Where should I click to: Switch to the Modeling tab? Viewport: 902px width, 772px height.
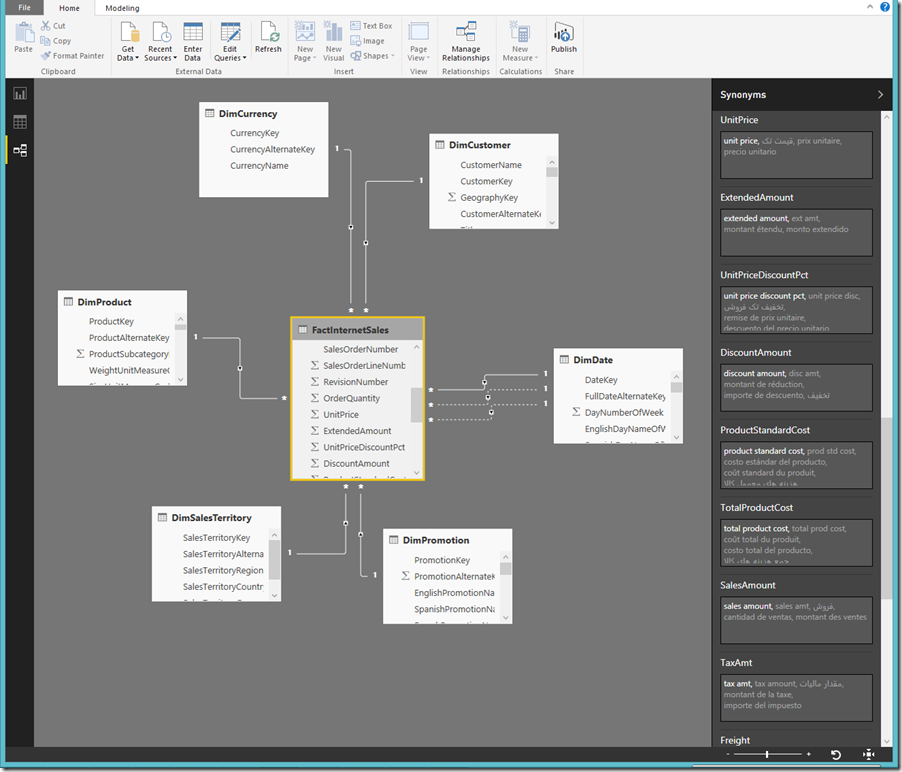pos(122,8)
